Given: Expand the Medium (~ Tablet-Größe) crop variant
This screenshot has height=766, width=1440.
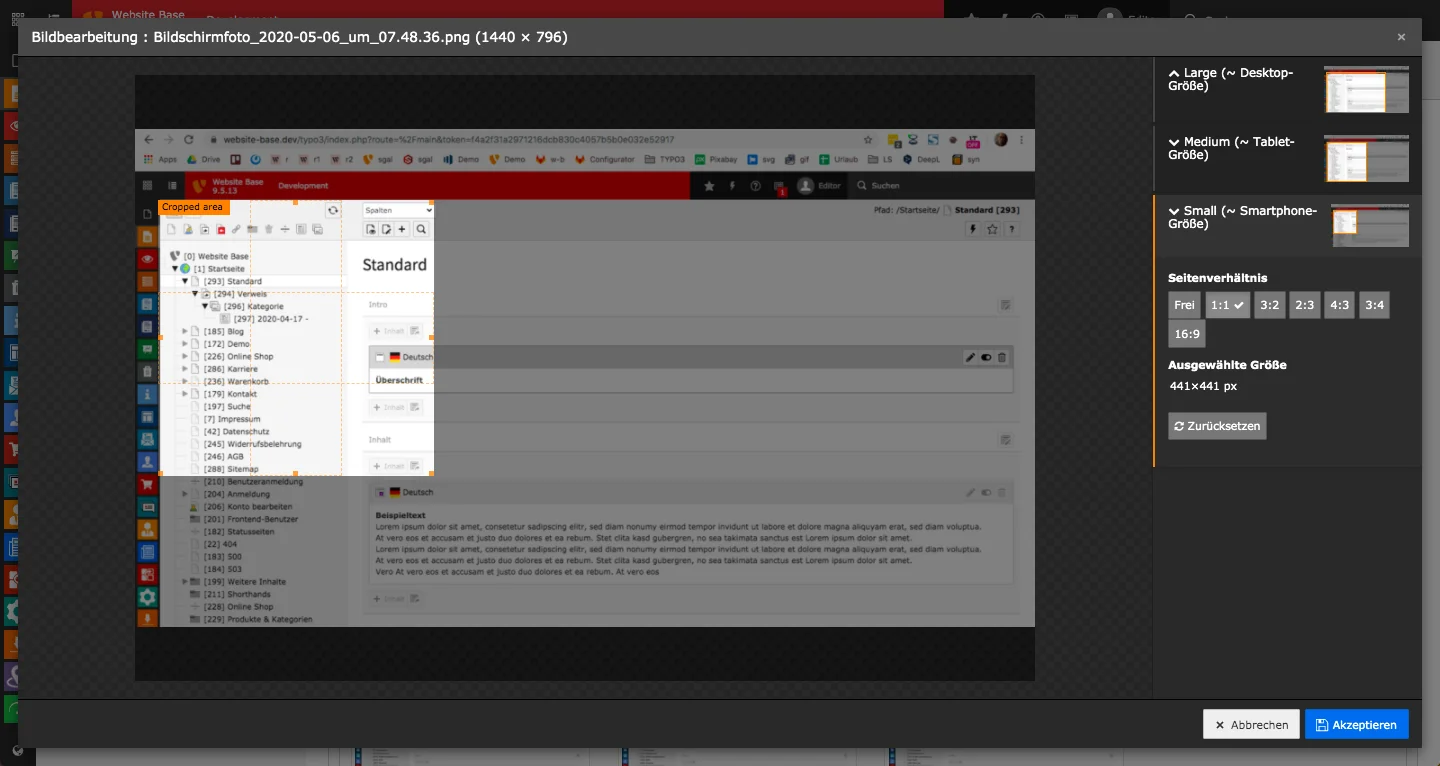Looking at the screenshot, I should click(1237, 148).
